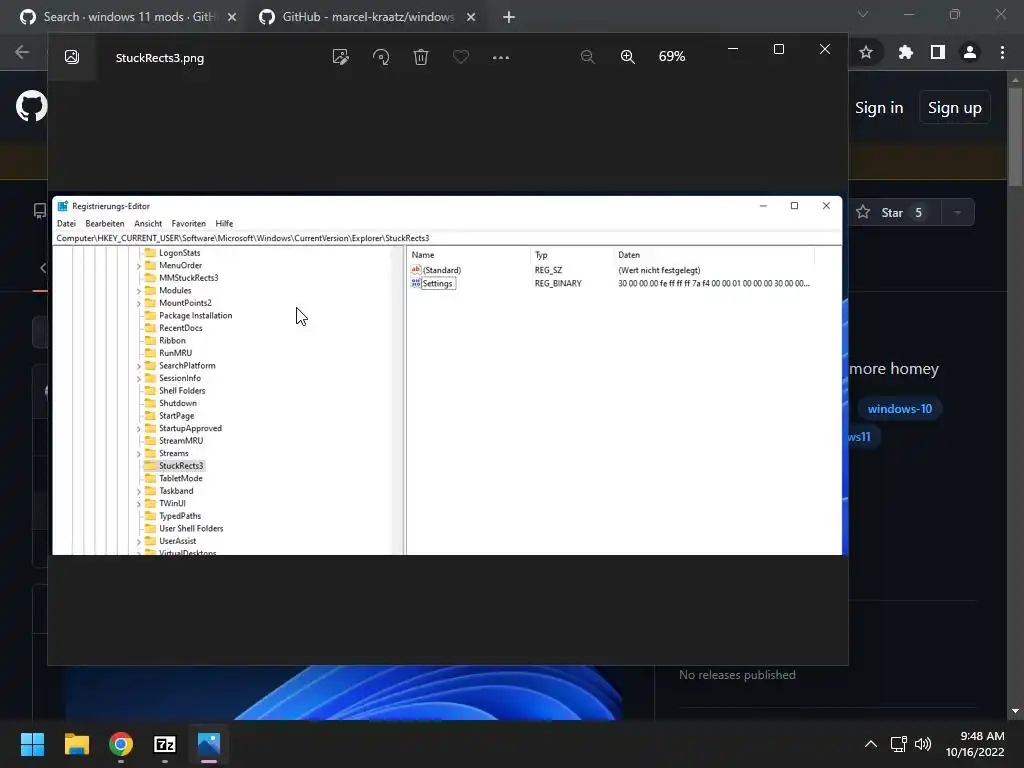Click Sign up on GitHub

coord(955,108)
